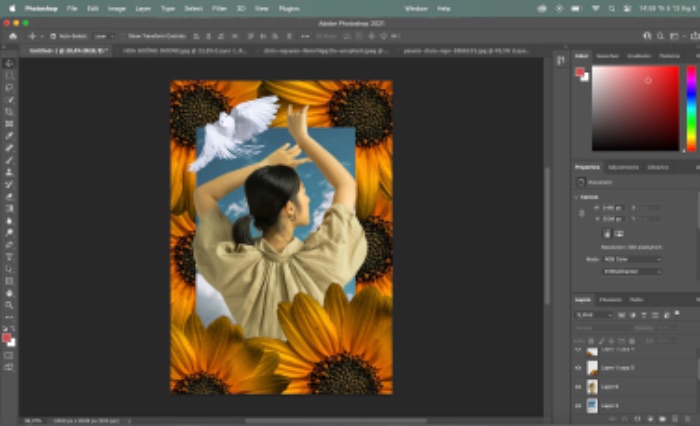
Task: Click the canvas width input field
Action: pyautogui.click(x=612, y=208)
